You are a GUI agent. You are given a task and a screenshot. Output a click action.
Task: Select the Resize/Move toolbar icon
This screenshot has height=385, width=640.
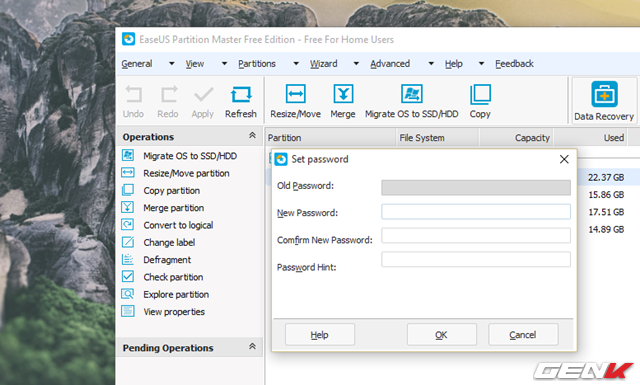296,94
